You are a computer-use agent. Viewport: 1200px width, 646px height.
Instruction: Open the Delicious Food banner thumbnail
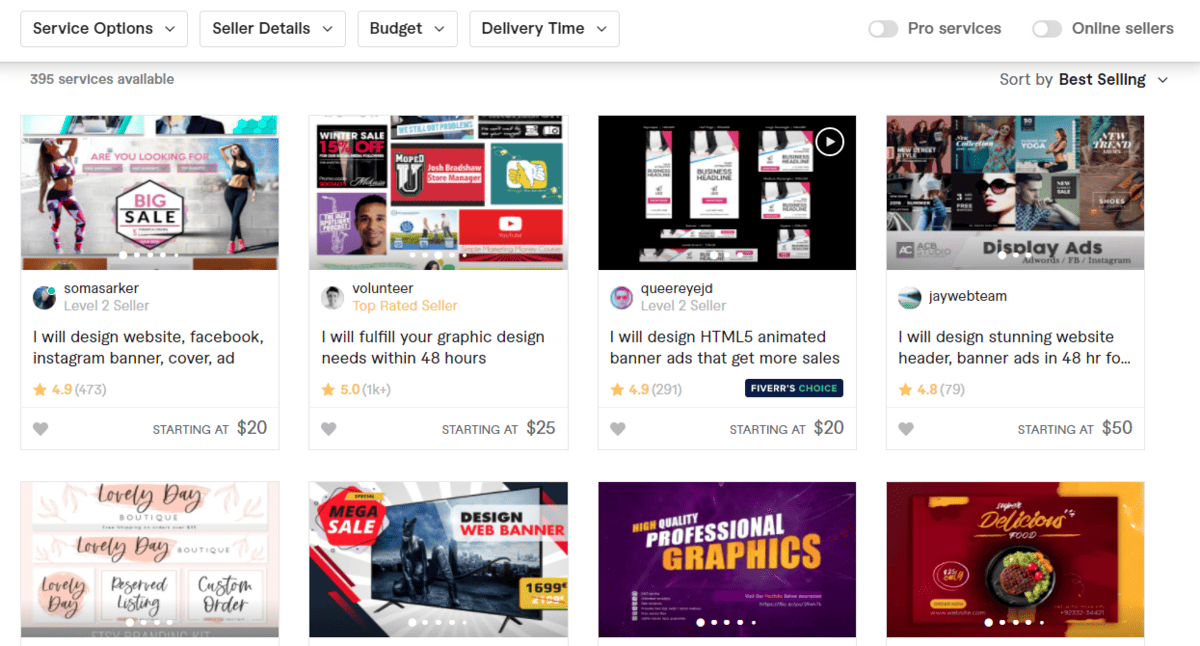click(x=1015, y=559)
